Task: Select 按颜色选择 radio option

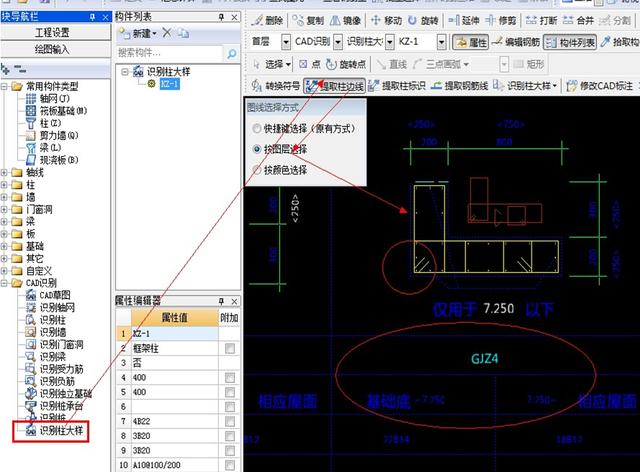Action: click(259, 169)
